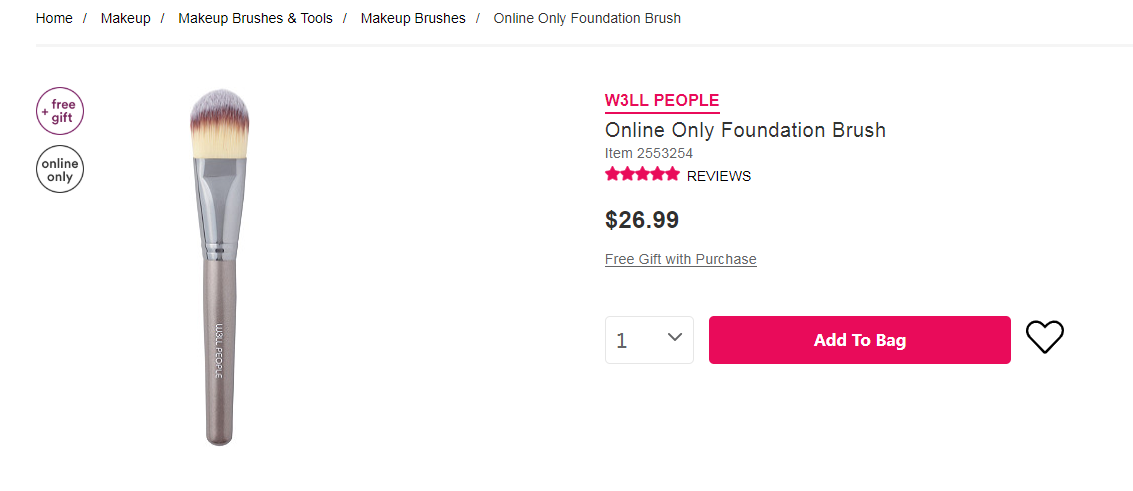Open the quantity dropdown showing 1
The width and height of the screenshot is (1133, 491).
pyautogui.click(x=649, y=340)
